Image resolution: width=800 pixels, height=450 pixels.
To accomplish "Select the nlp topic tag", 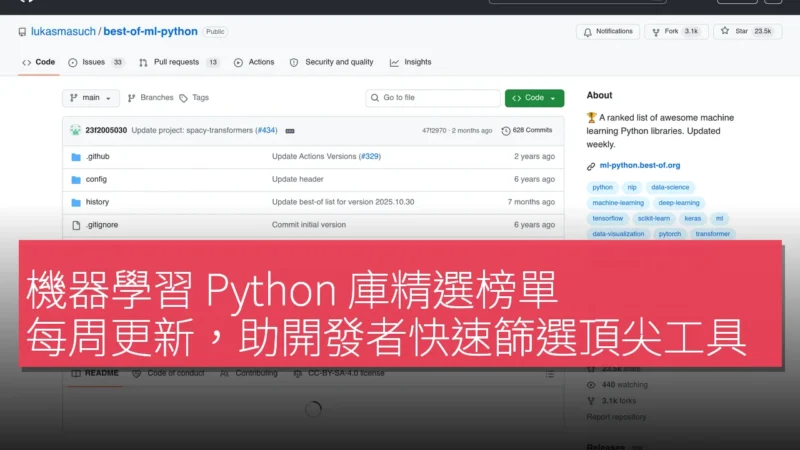I will (632, 188).
